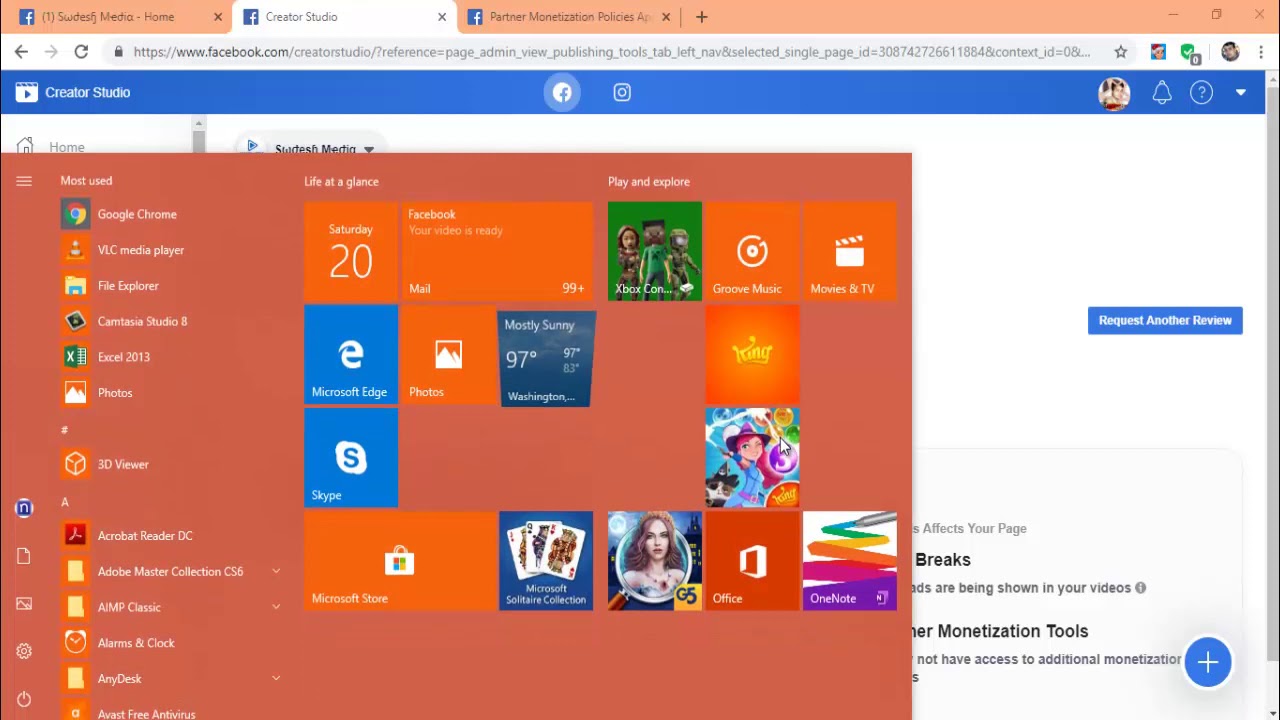This screenshot has width=1280, height=720.
Task: Open the Photos tile
Action: click(448, 355)
